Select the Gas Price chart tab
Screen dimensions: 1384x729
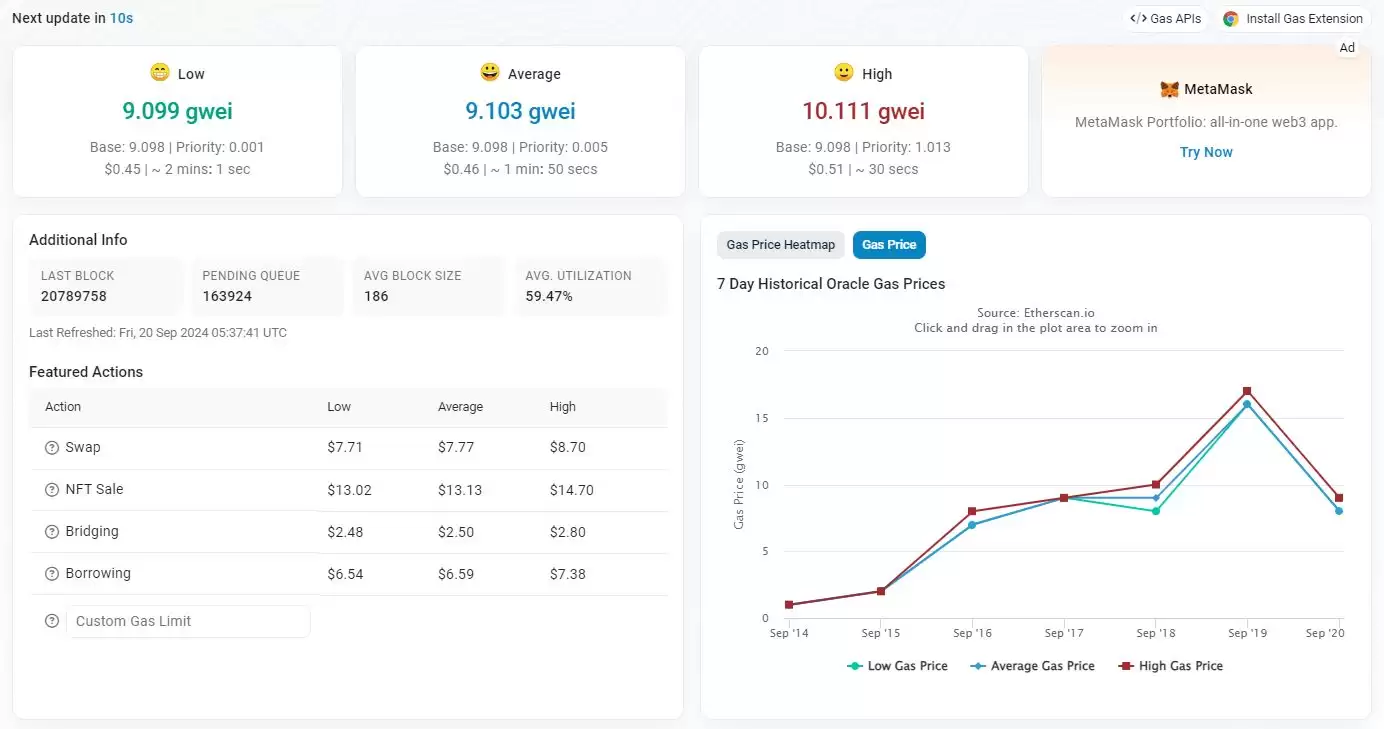click(x=889, y=245)
